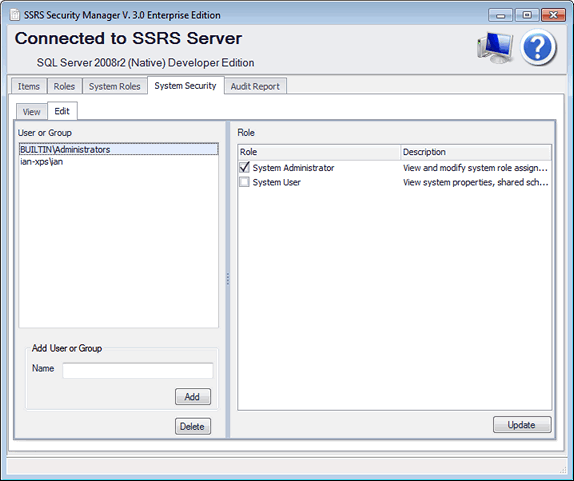Open the System Roles tab

click(x=115, y=86)
